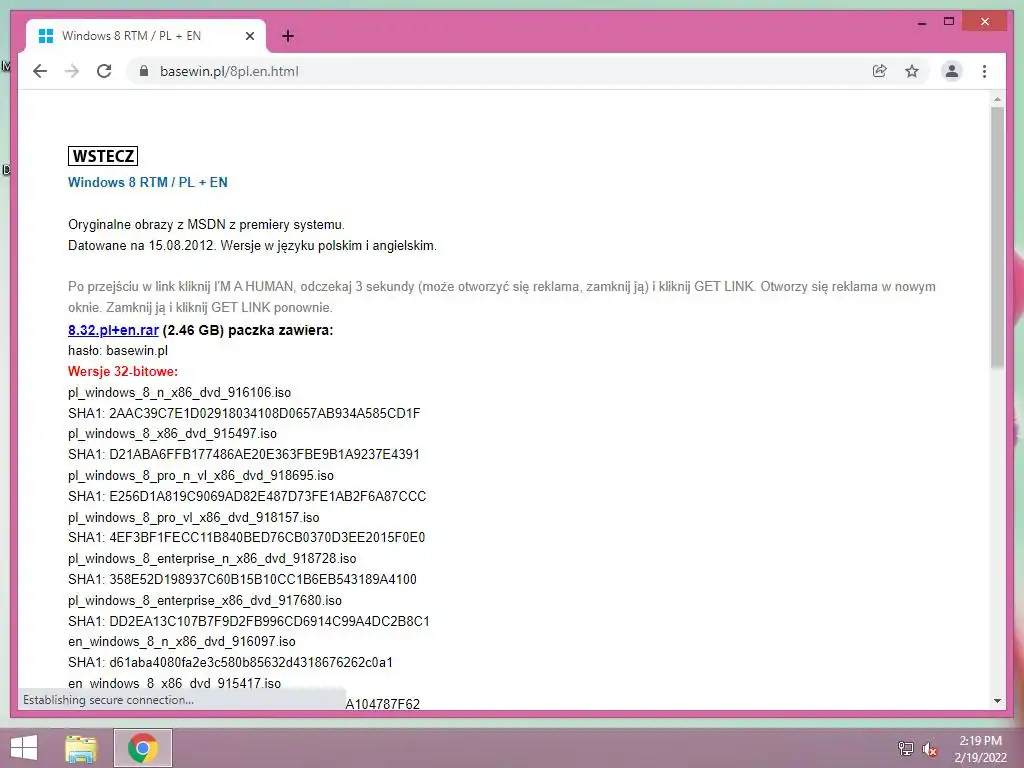Click the forward navigation arrow
Image resolution: width=1024 pixels, height=768 pixels.
coord(72,71)
